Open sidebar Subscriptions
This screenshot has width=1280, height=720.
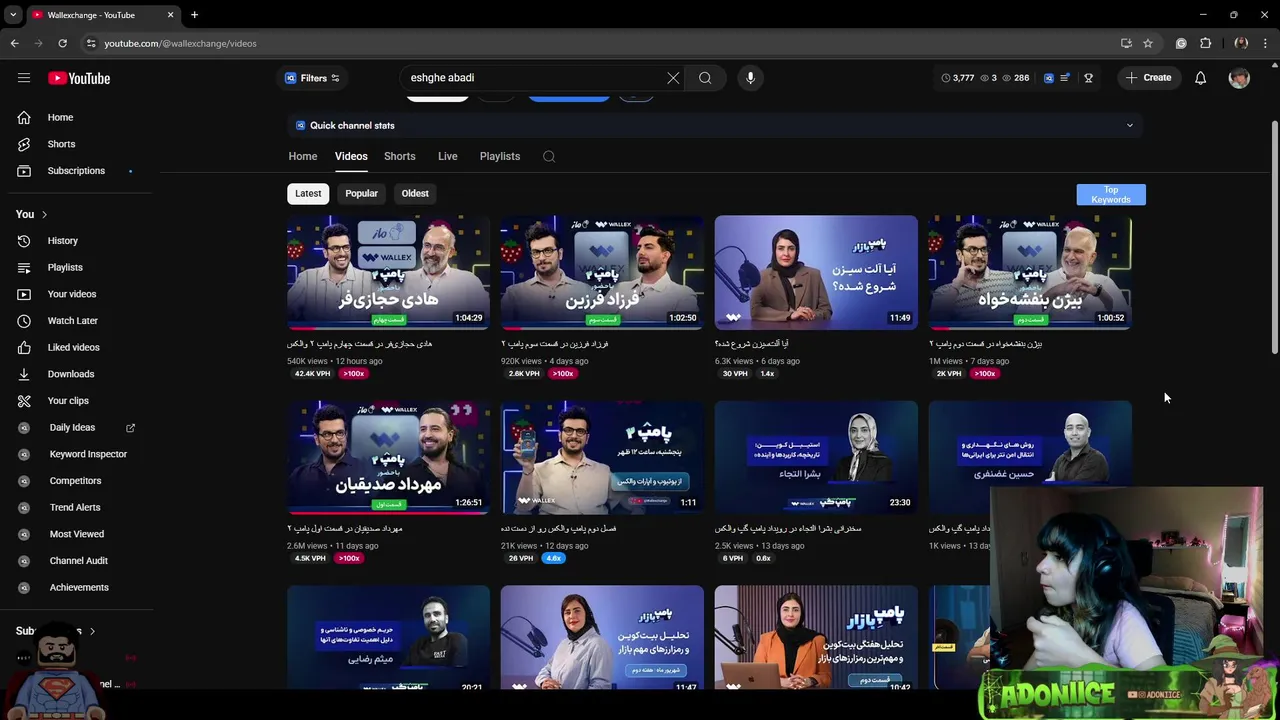click(x=76, y=171)
